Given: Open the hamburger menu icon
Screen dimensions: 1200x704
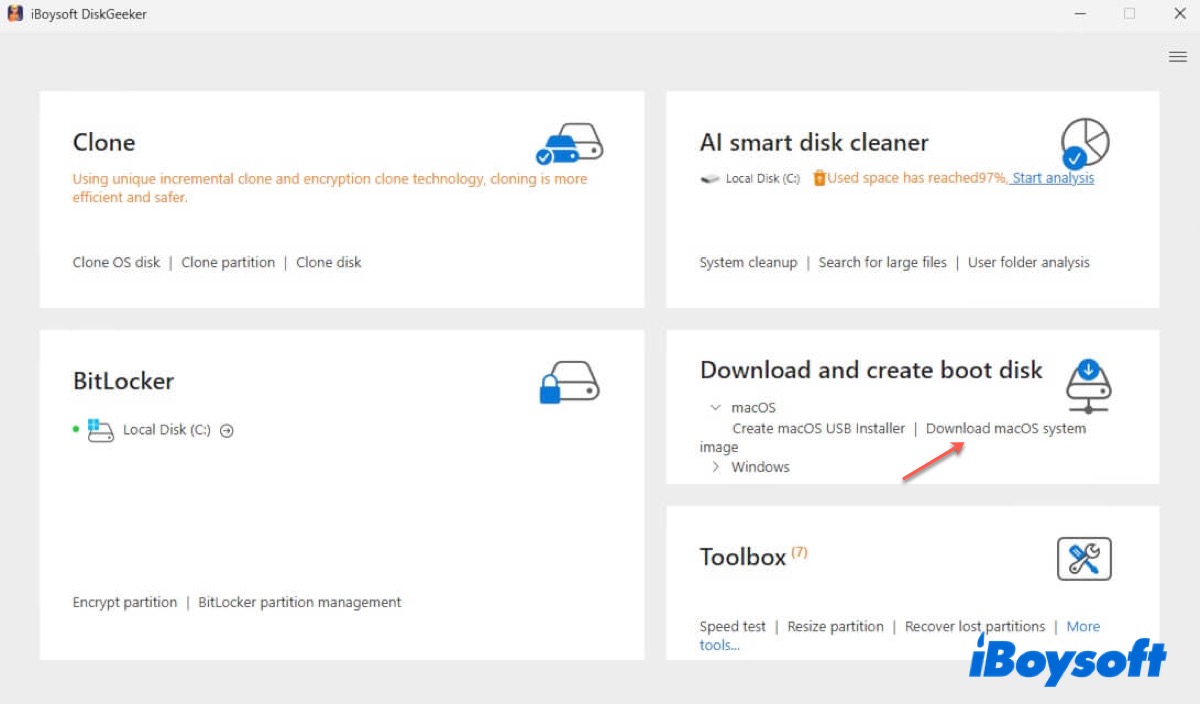Looking at the screenshot, I should click(x=1177, y=57).
